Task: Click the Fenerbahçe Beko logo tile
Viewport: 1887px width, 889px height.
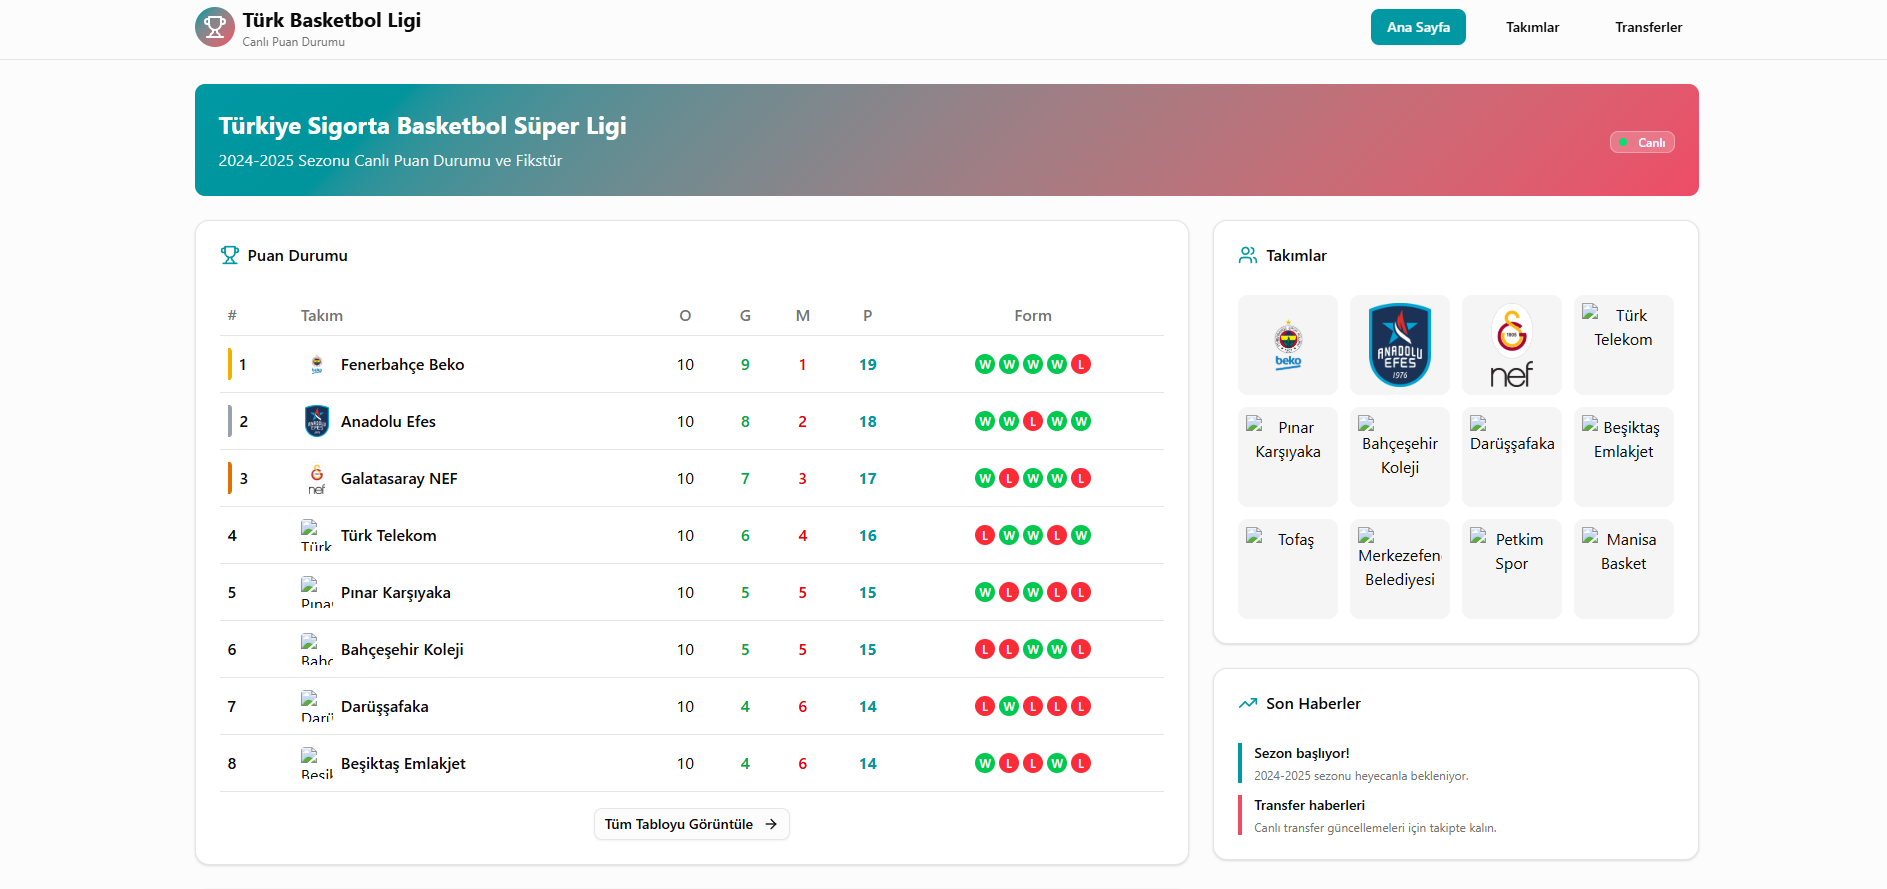Action: tap(1287, 345)
